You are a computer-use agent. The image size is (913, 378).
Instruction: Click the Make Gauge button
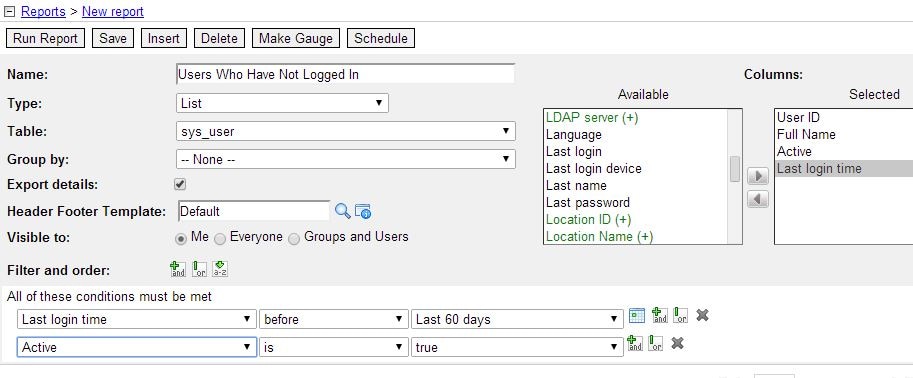[x=296, y=38]
